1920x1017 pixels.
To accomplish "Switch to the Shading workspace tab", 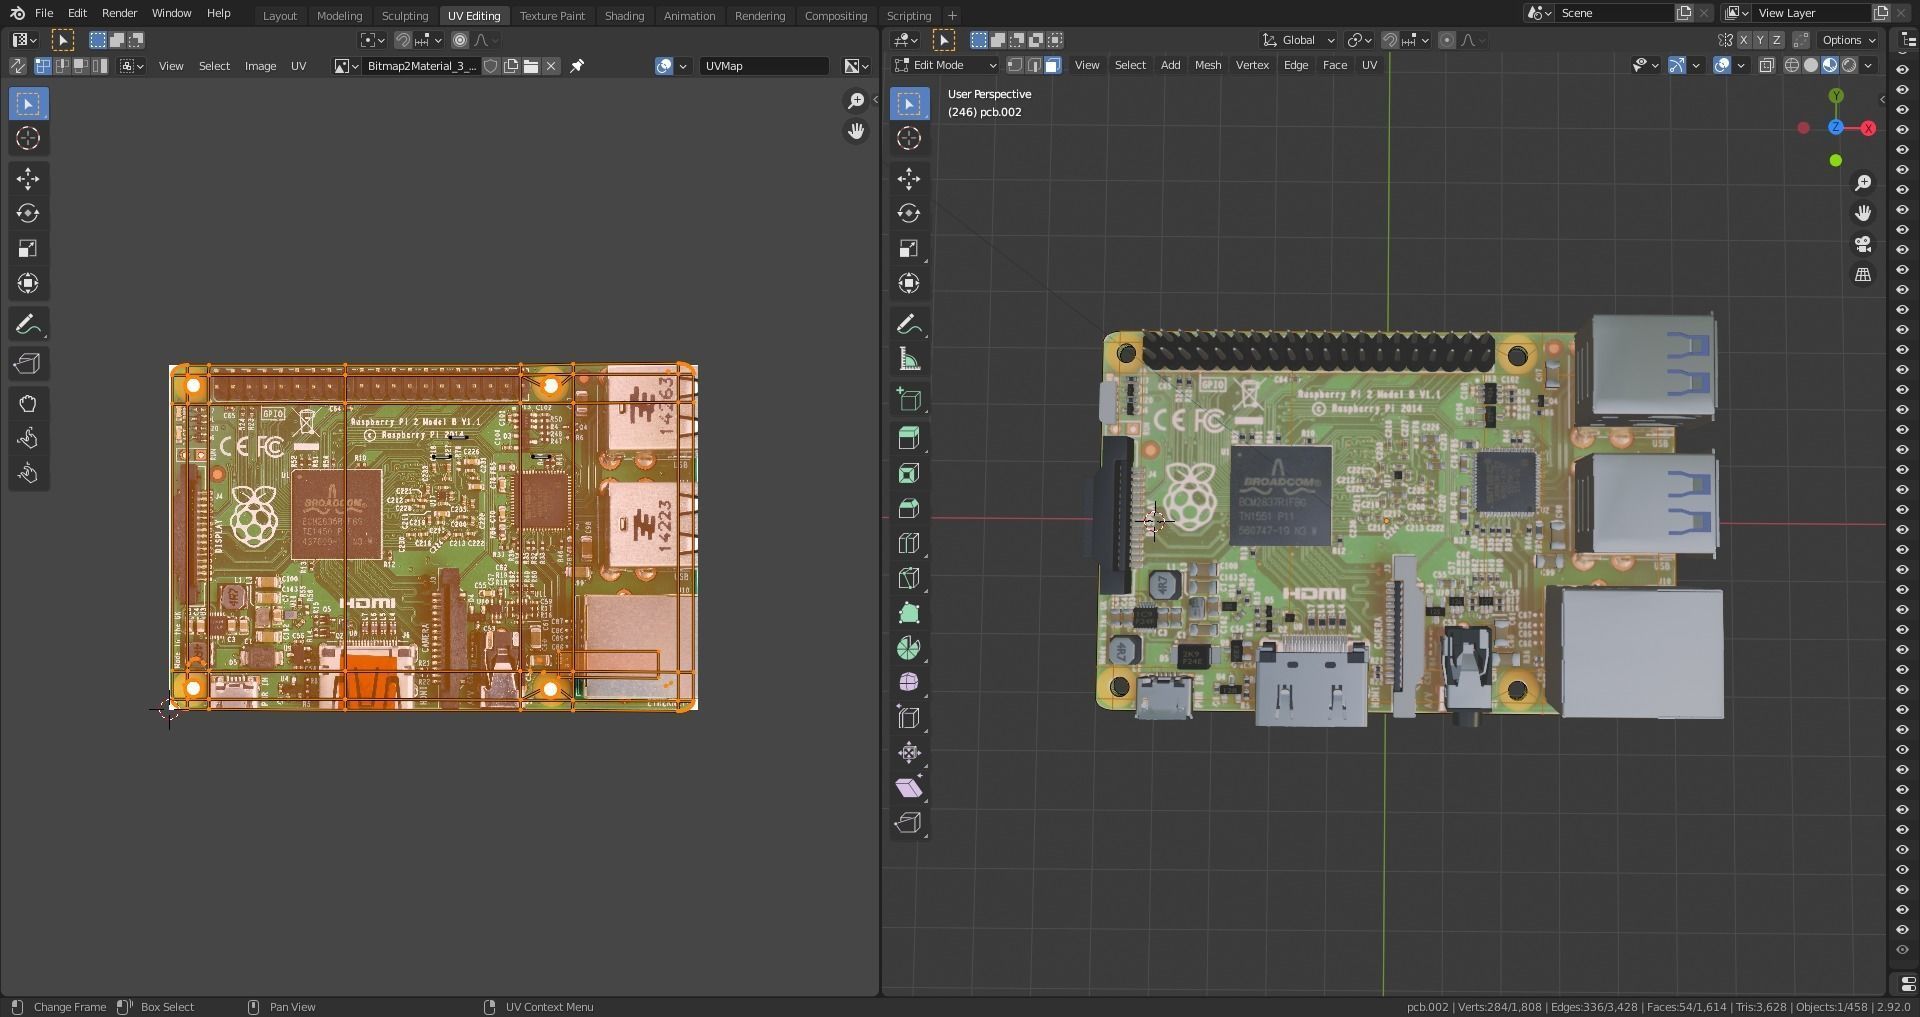I will click(624, 16).
